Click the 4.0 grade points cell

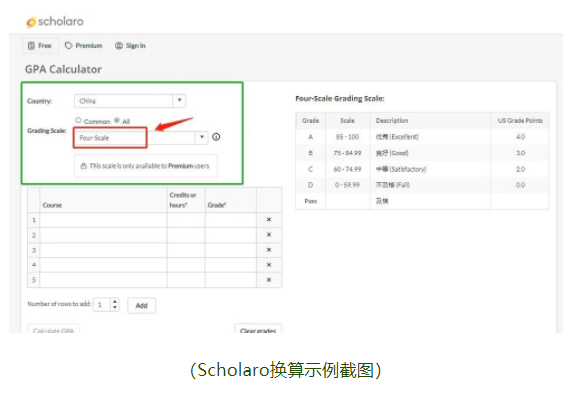(520, 137)
